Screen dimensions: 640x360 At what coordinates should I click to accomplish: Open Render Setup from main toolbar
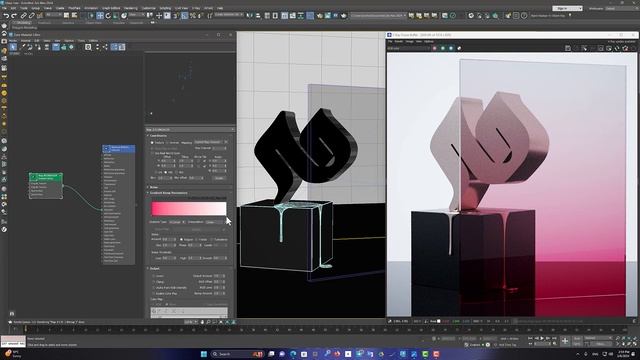click(320, 16)
